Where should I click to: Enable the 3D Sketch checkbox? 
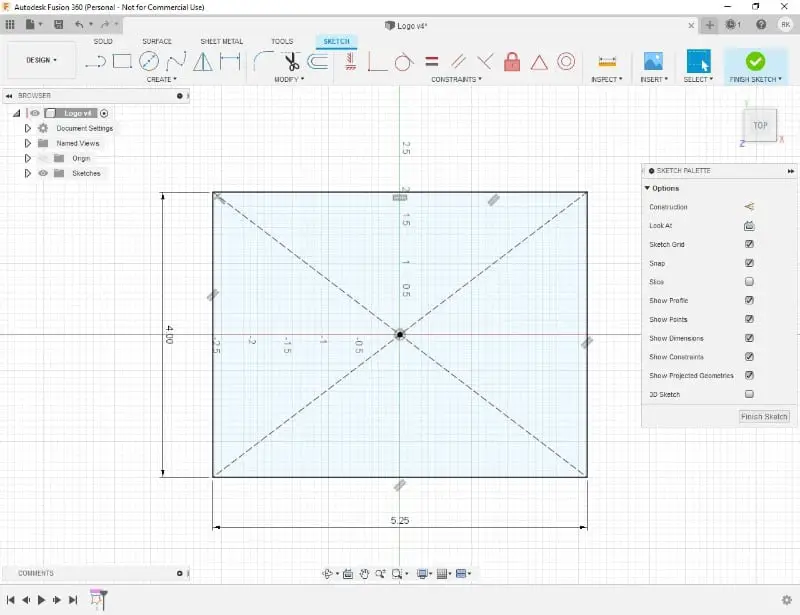[x=749, y=394]
